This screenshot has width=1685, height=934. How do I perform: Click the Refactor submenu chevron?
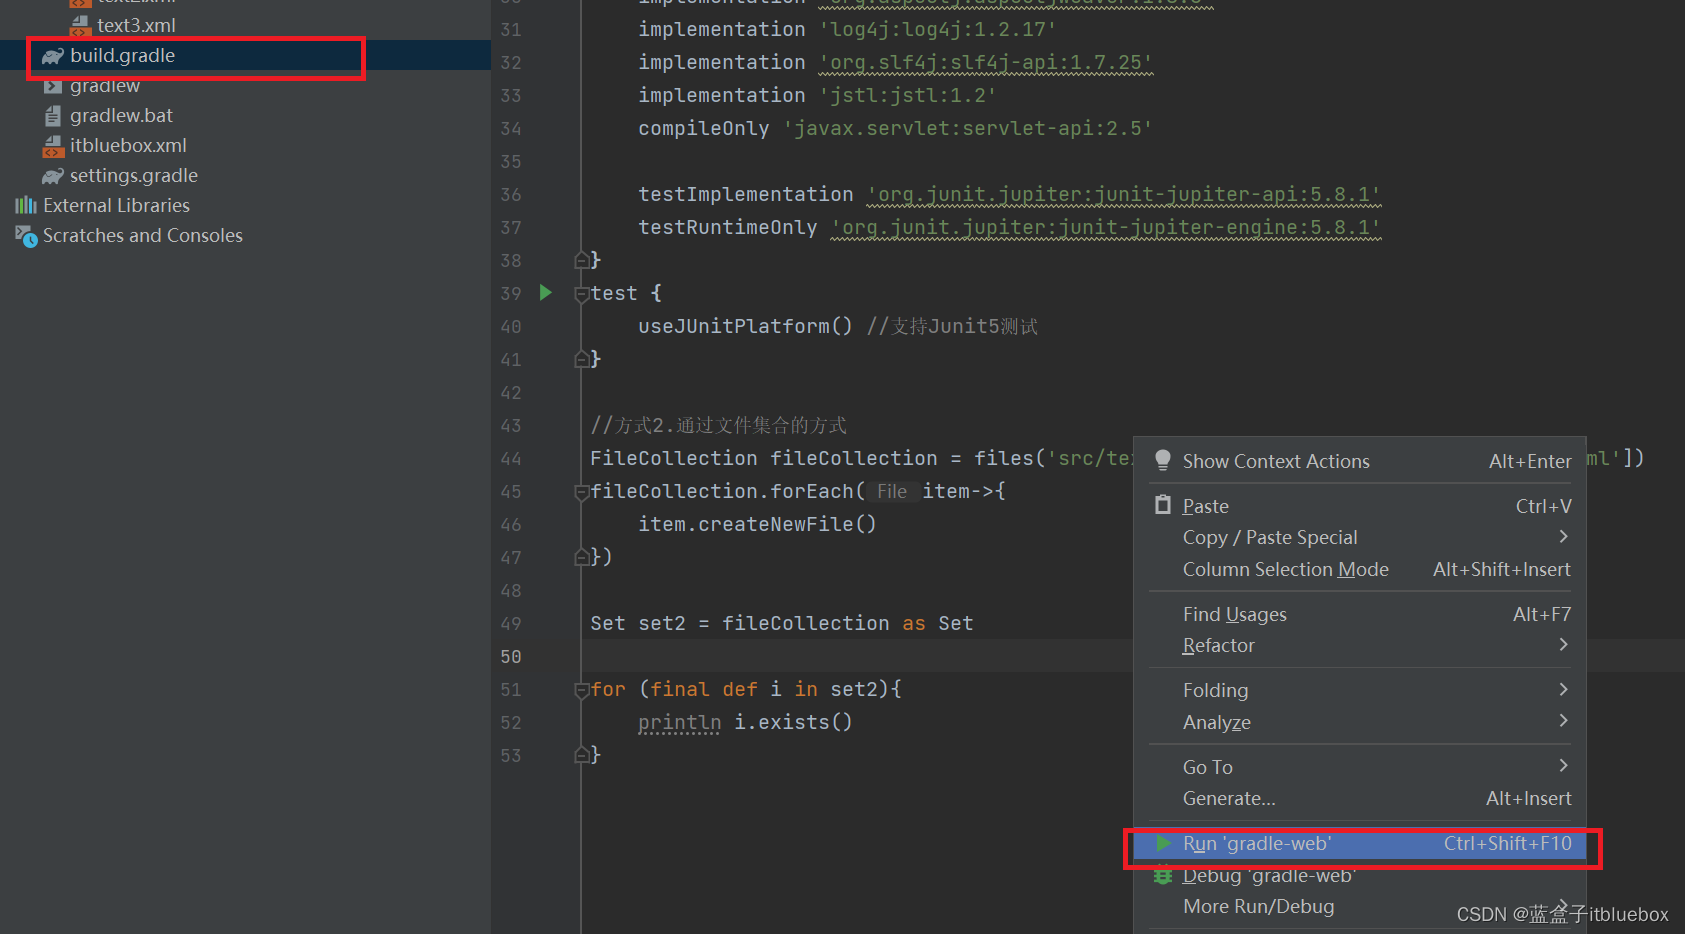click(1563, 645)
